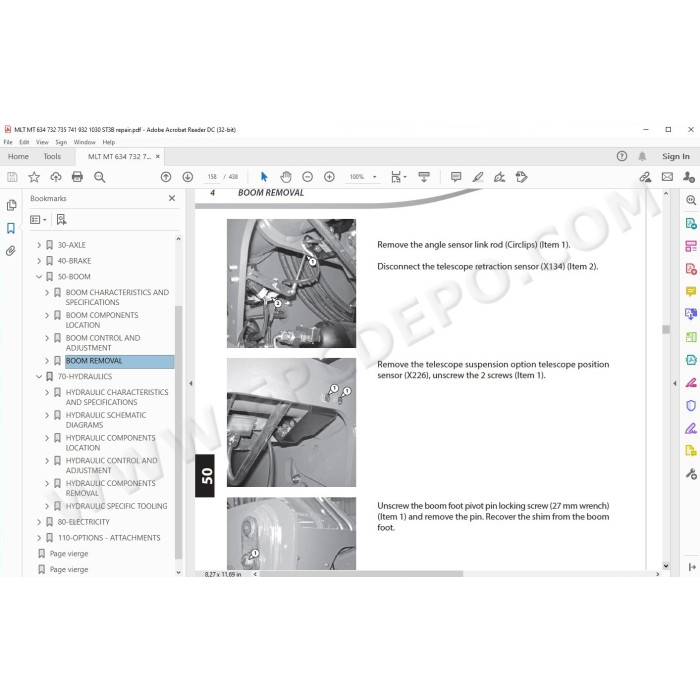Collapse the 50-BOOM bookmark
This screenshot has height=700, width=700.
pos(39,277)
